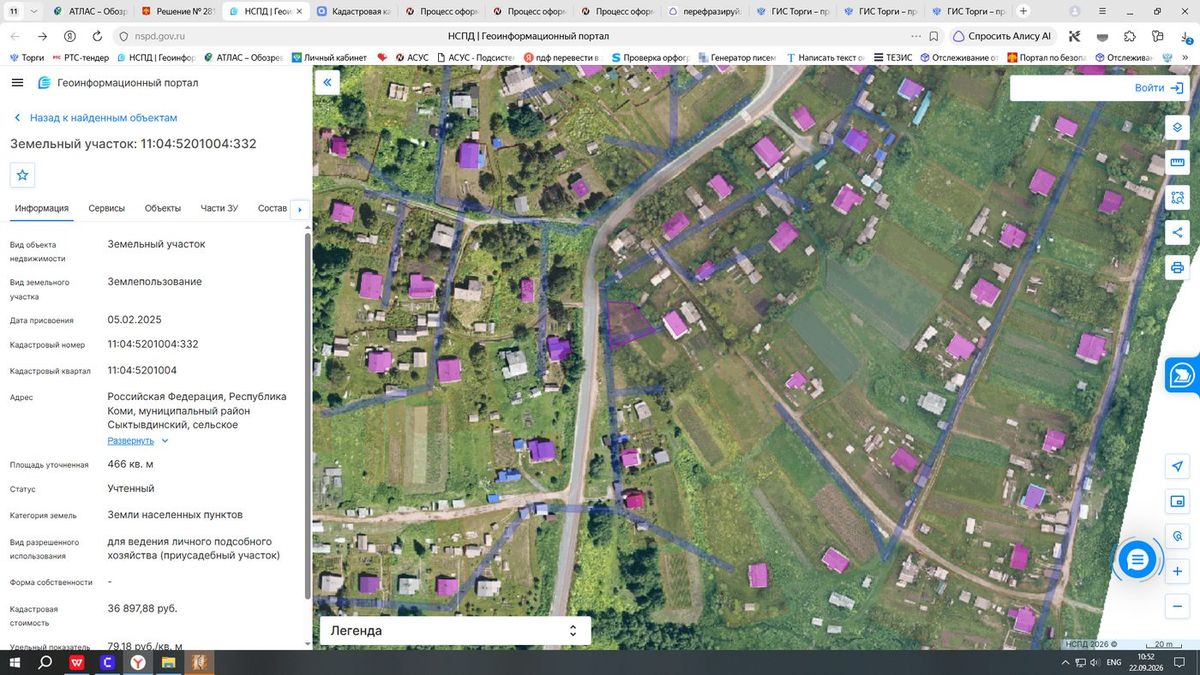Bookmark this page in address bar
1200x675 pixels.
click(x=933, y=35)
